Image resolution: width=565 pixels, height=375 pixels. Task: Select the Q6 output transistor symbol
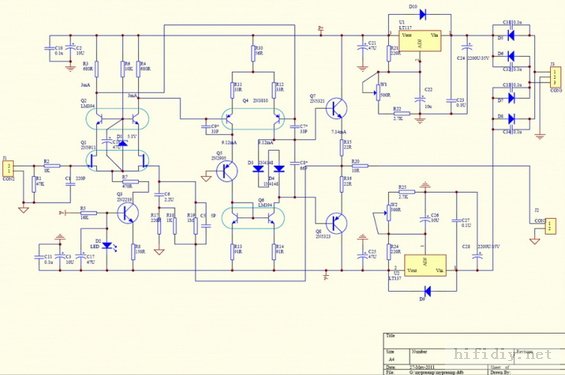337,223
